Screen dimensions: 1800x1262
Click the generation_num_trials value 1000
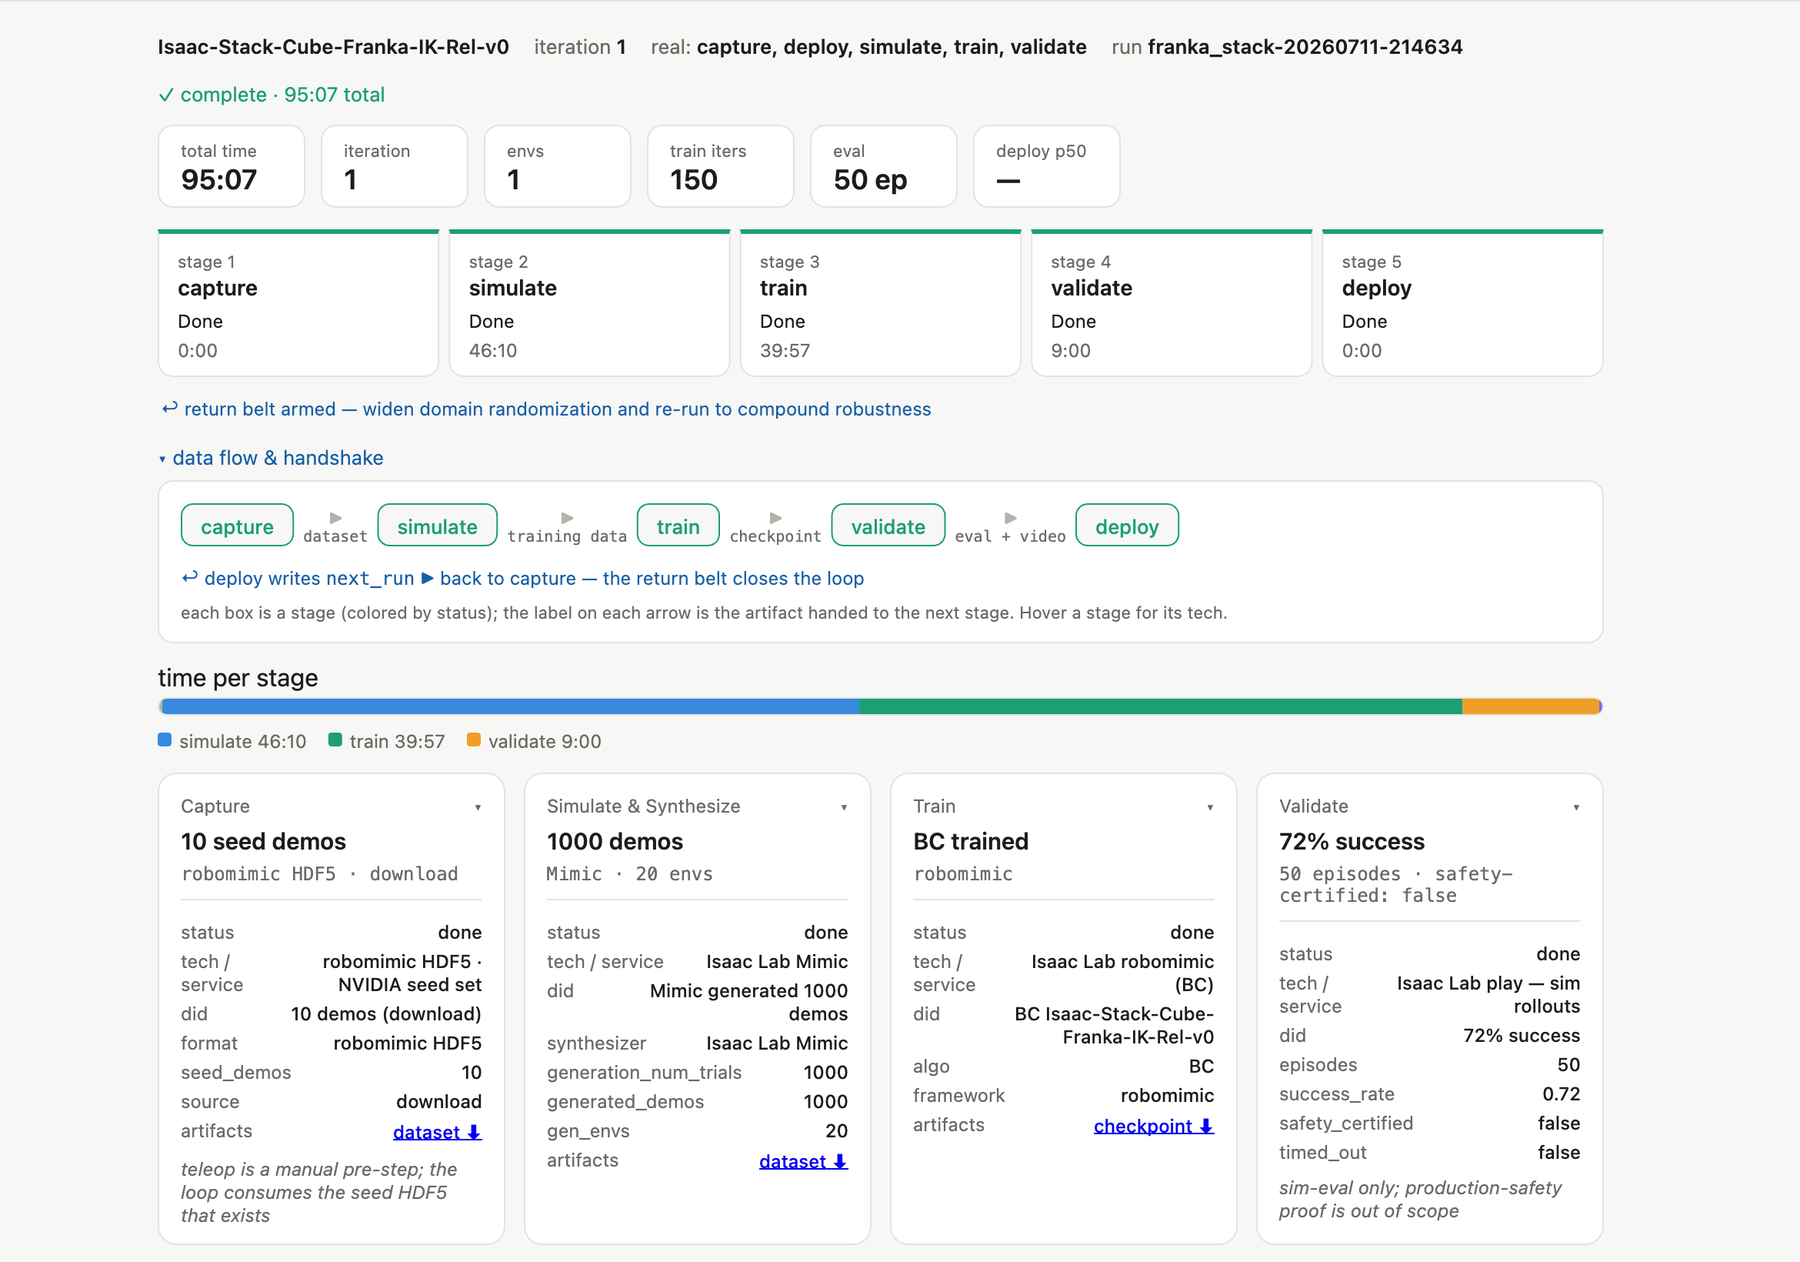pyautogui.click(x=826, y=1072)
